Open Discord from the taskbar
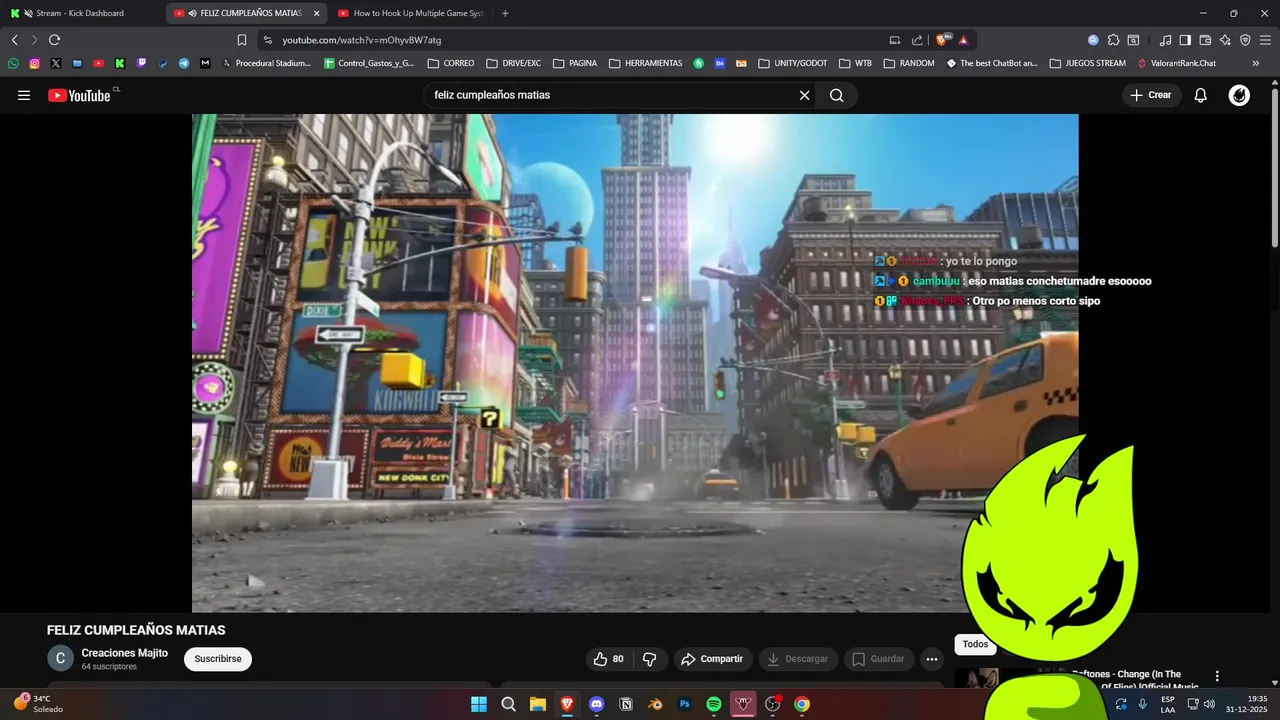 click(x=597, y=704)
